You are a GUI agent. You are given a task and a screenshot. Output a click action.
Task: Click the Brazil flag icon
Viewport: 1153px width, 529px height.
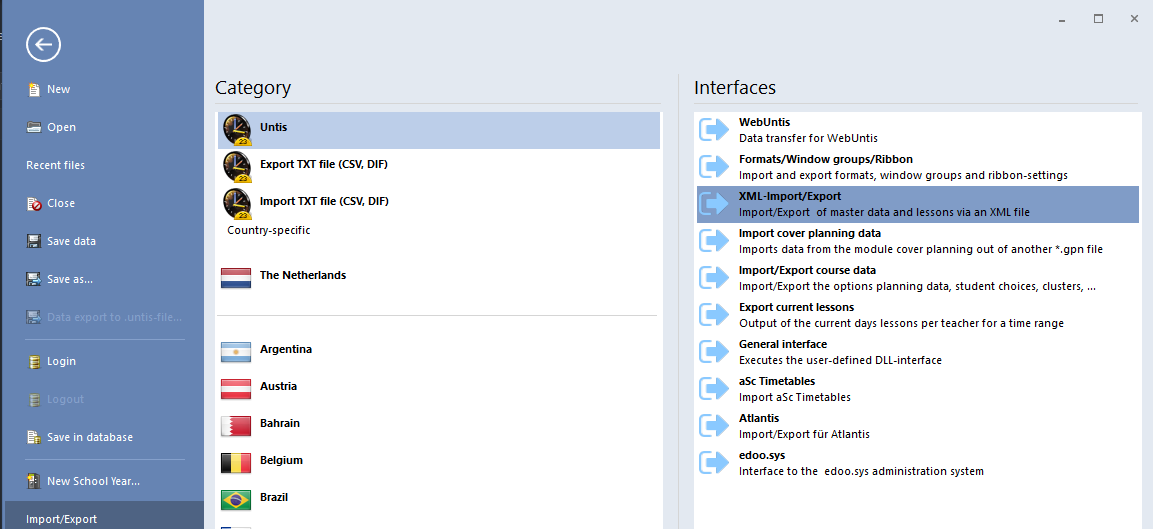pyautogui.click(x=236, y=500)
